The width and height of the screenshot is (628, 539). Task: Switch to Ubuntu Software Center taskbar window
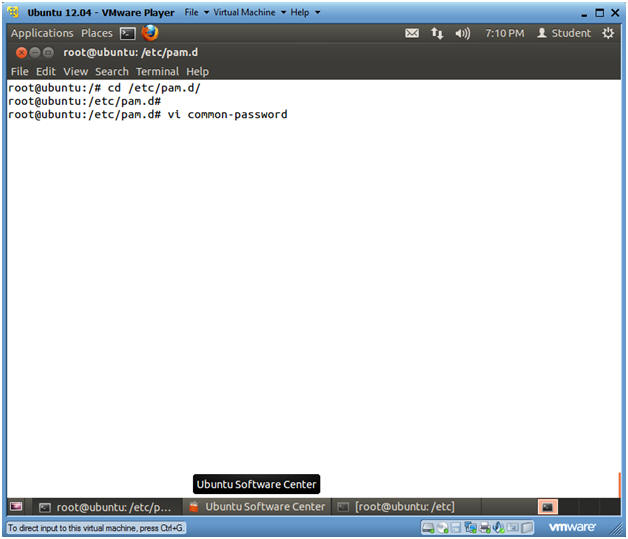tap(258, 507)
